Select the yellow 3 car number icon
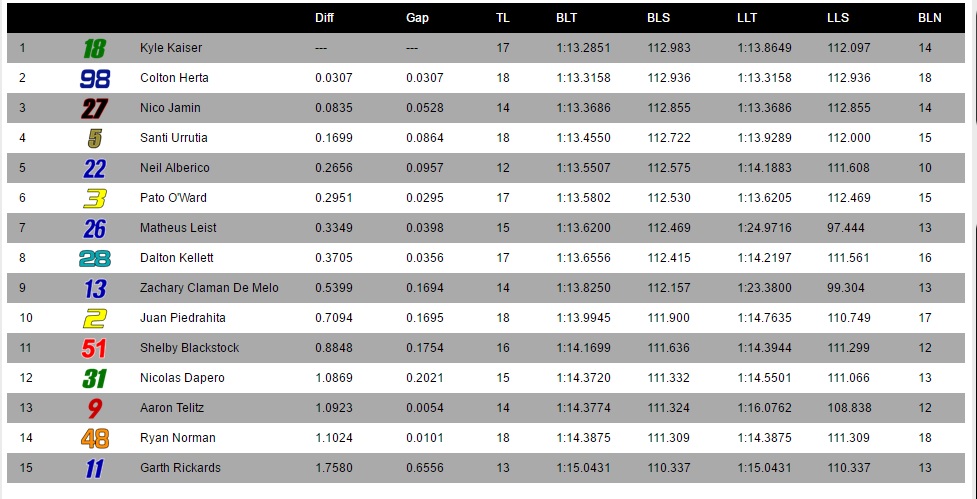The image size is (977, 499). (95, 199)
